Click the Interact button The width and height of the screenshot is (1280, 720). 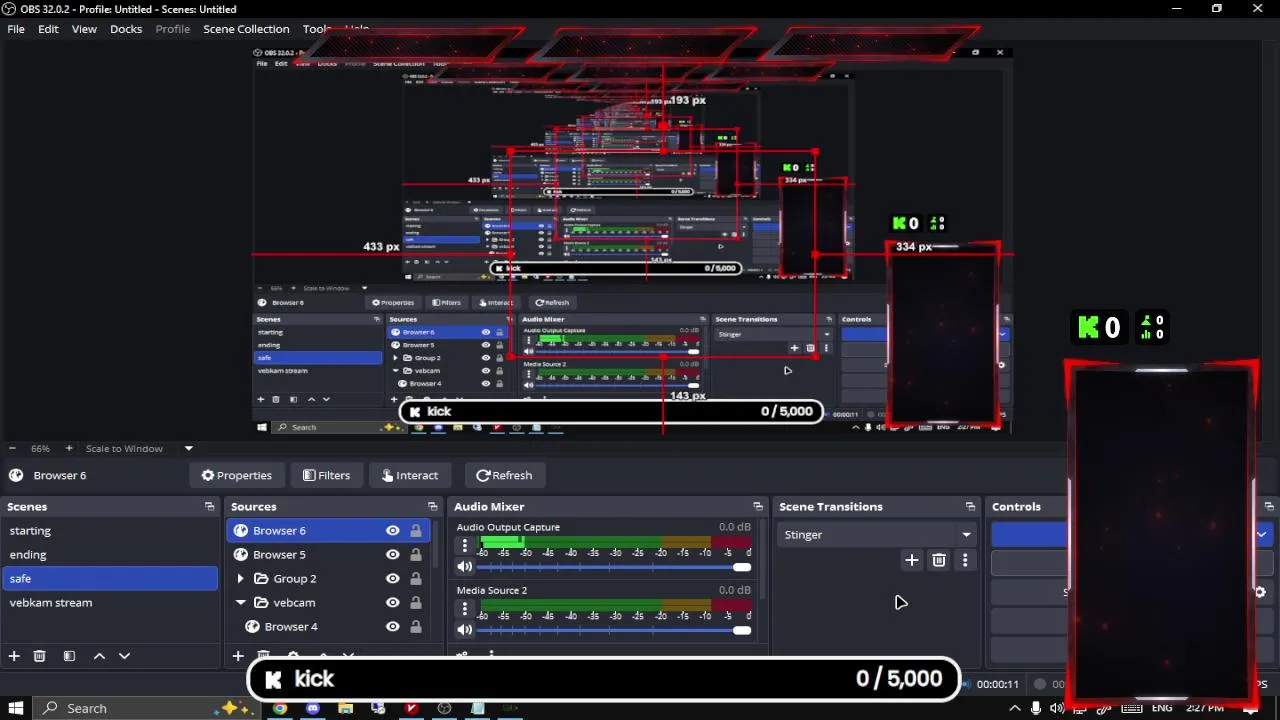coord(408,475)
